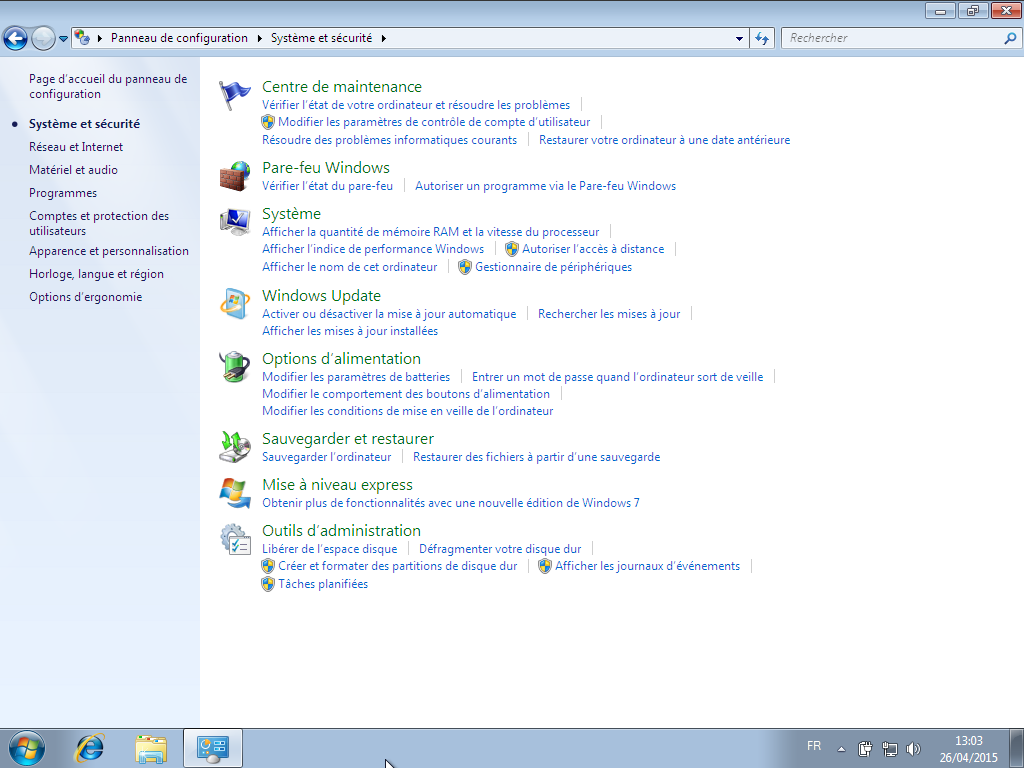The height and width of the screenshot is (768, 1024).
Task: Click the Windows Update icon
Action: click(234, 304)
